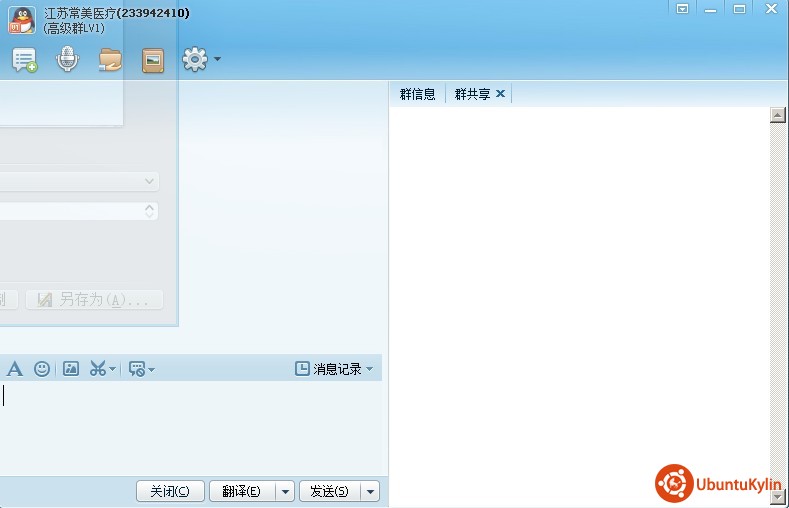789x508 pixels.
Task: Open the group file sharing folder icon
Action: 110,60
